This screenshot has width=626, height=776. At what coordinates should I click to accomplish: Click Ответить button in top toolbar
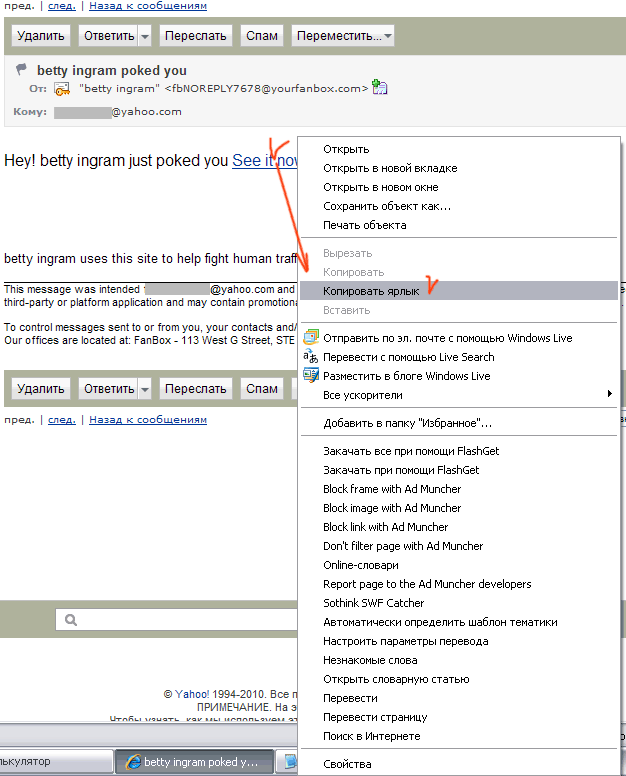(109, 36)
